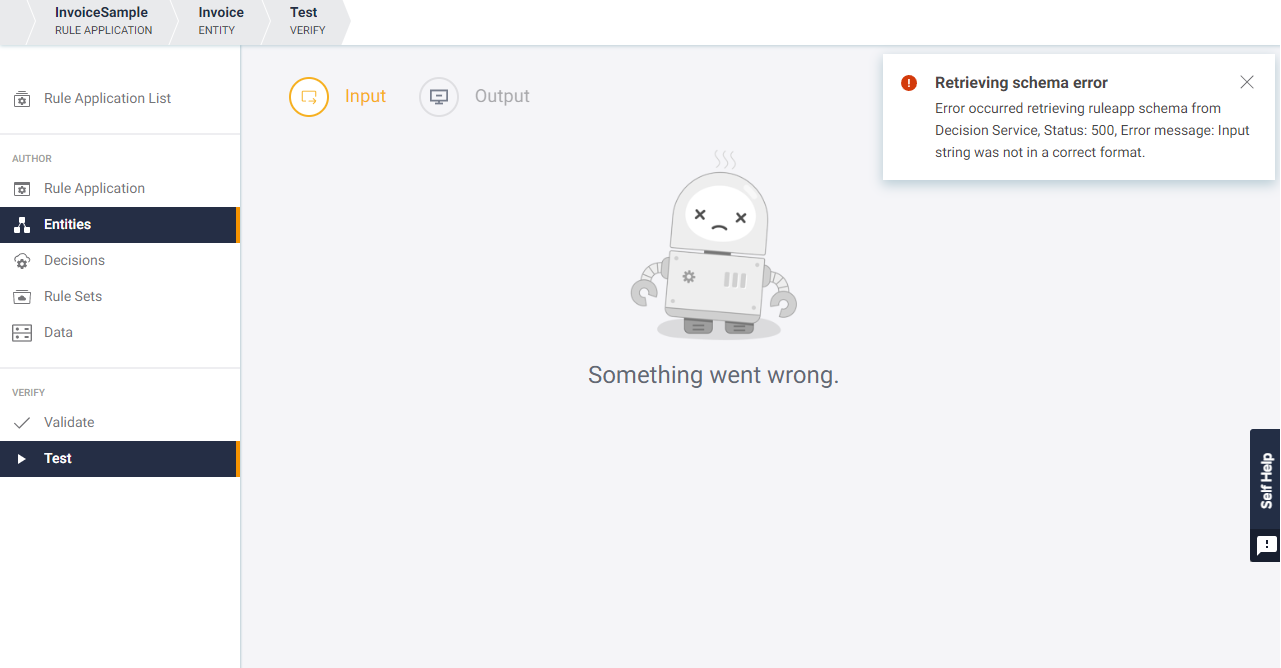Go to the Rule Sets section
The image size is (1281, 668).
[x=72, y=296]
